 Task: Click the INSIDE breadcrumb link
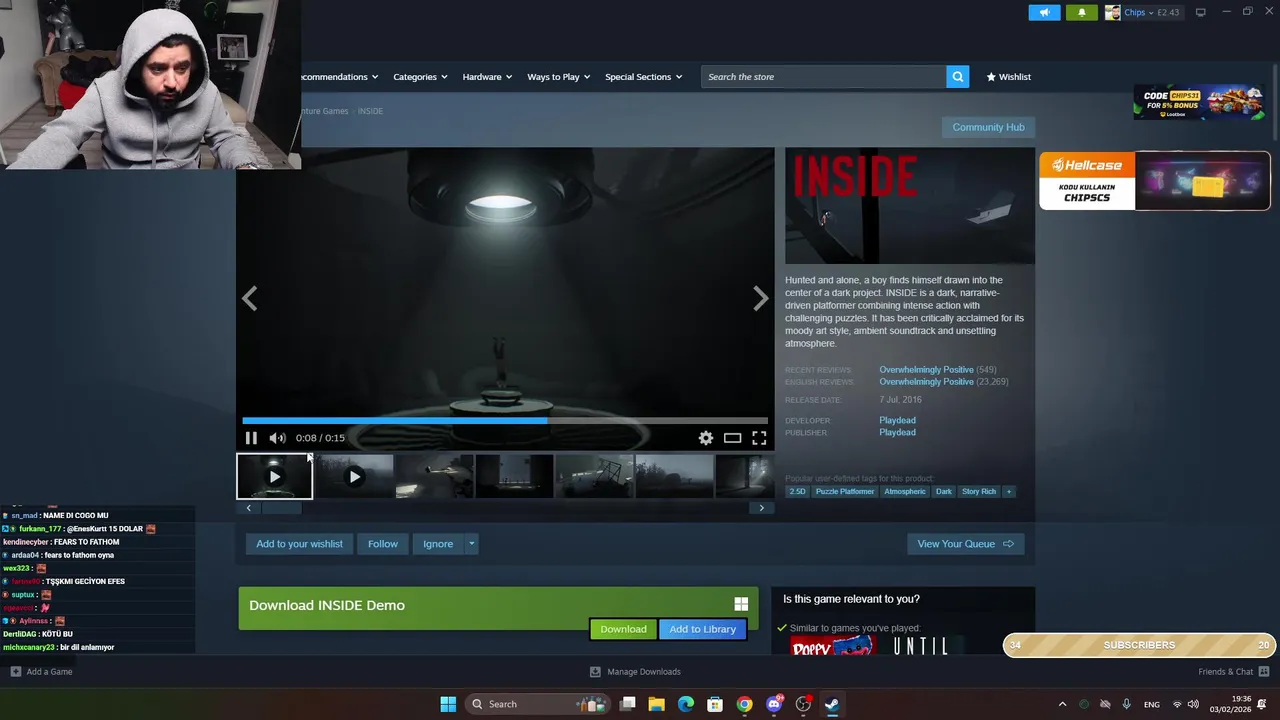pos(370,111)
